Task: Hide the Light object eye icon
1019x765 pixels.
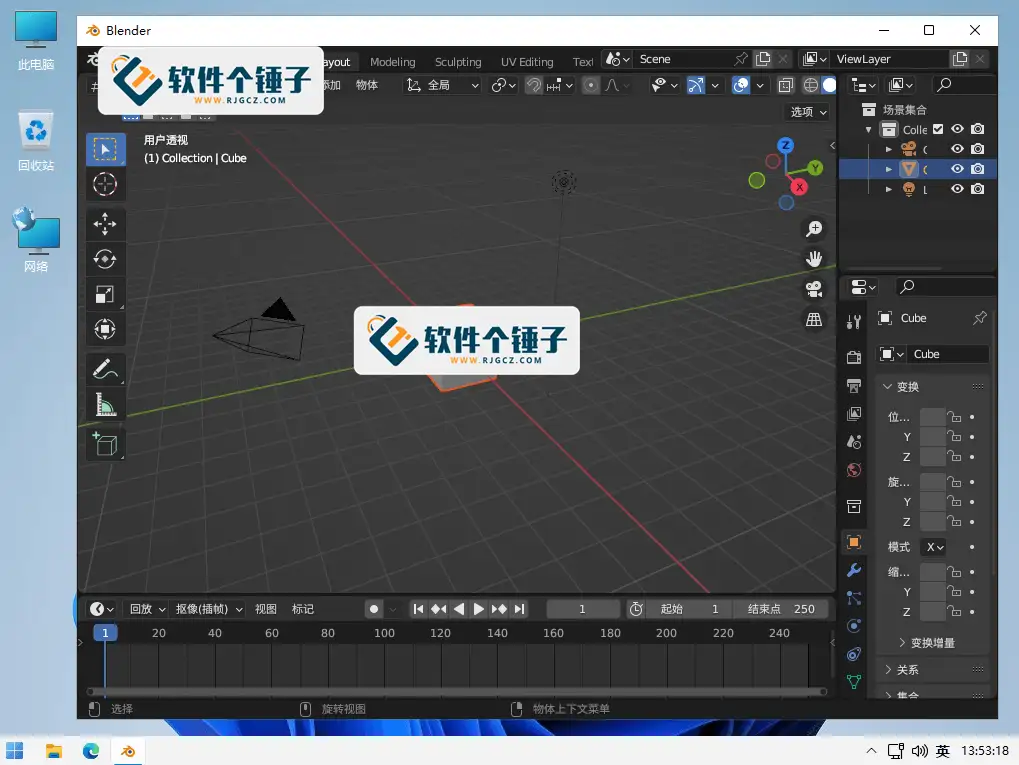Action: pyautogui.click(x=957, y=189)
